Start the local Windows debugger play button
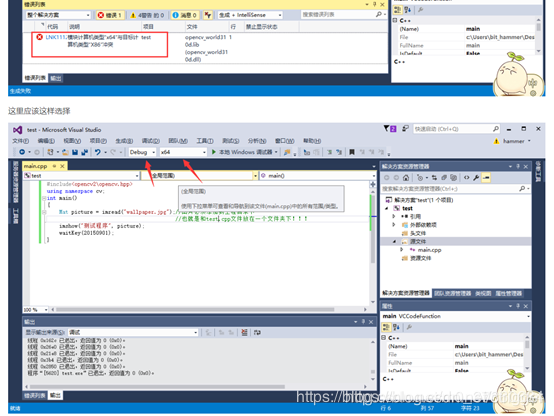 (214, 152)
